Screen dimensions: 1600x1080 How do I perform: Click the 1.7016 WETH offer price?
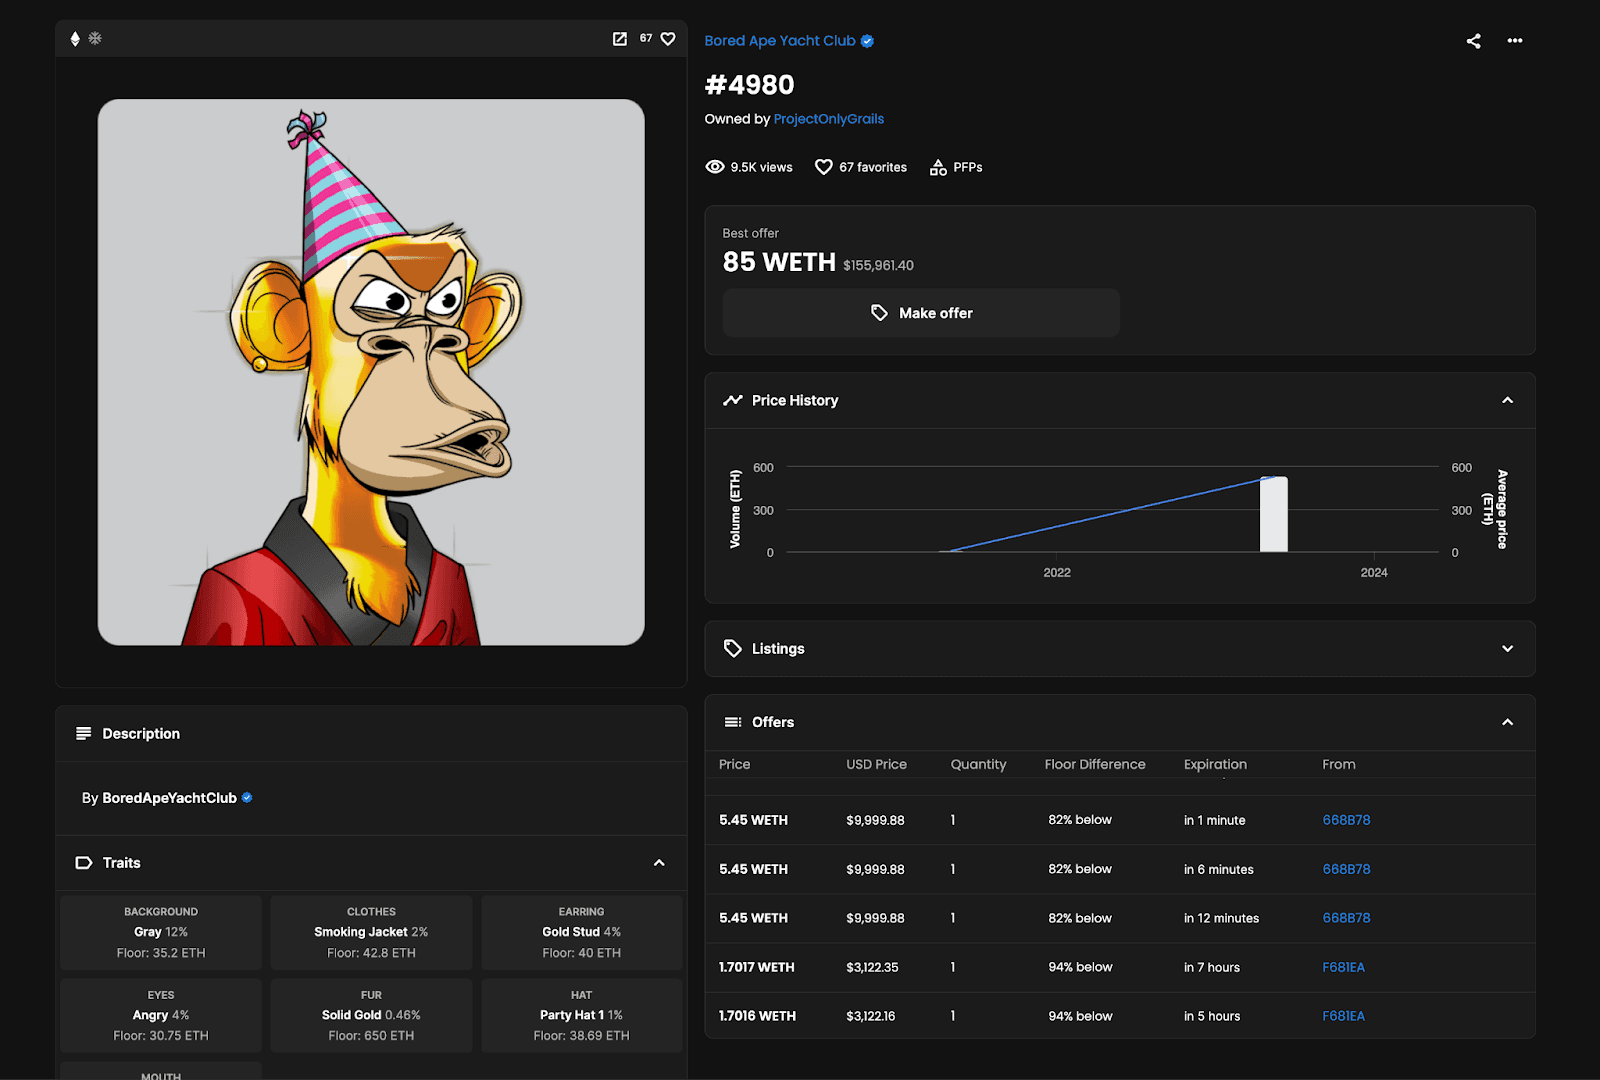(757, 1016)
